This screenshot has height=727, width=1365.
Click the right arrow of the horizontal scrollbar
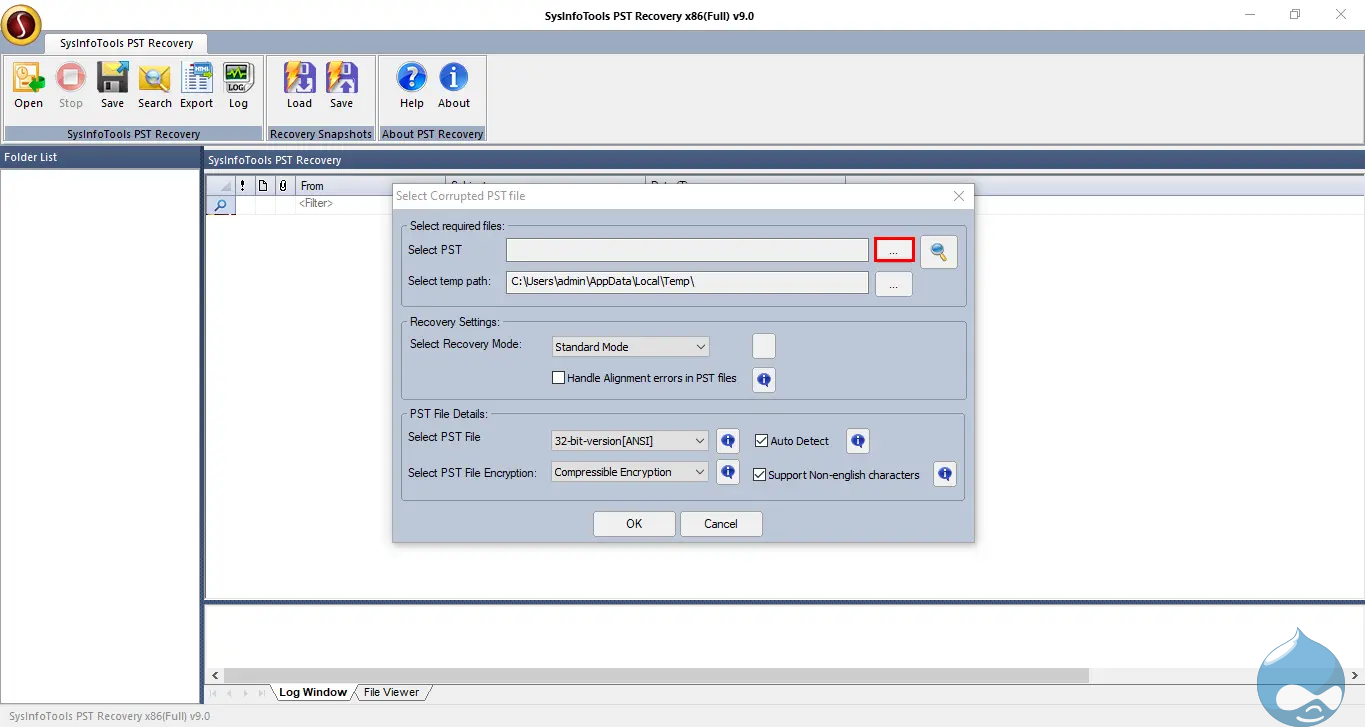coord(1355,676)
